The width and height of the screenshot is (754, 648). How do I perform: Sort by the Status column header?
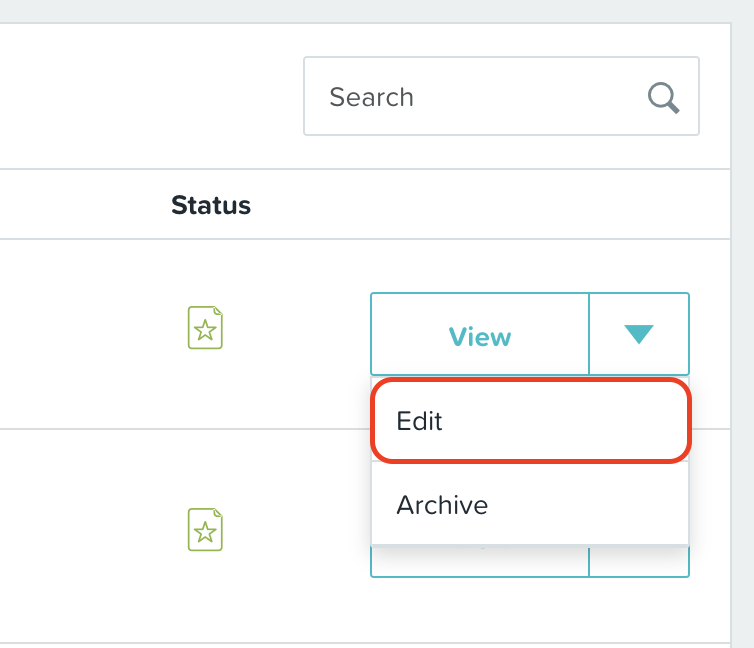(x=211, y=205)
